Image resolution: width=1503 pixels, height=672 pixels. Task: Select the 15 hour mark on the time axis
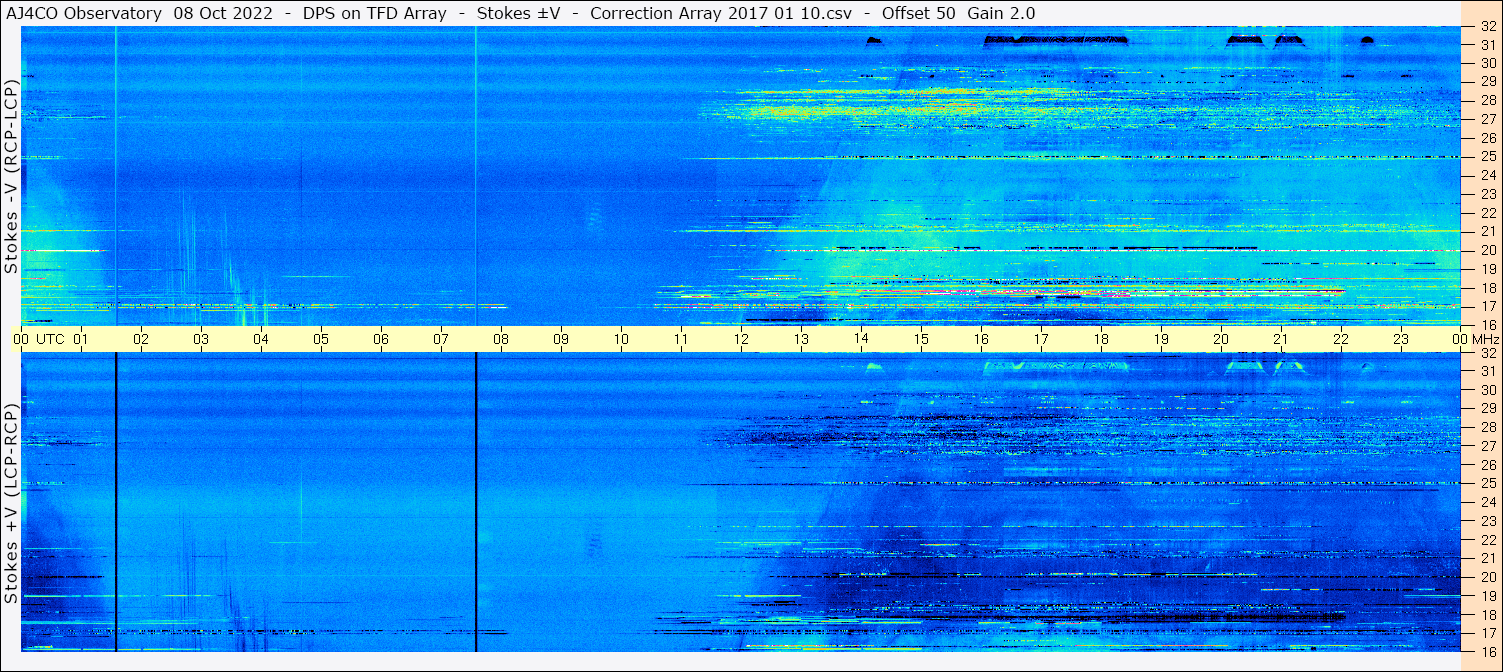click(921, 339)
